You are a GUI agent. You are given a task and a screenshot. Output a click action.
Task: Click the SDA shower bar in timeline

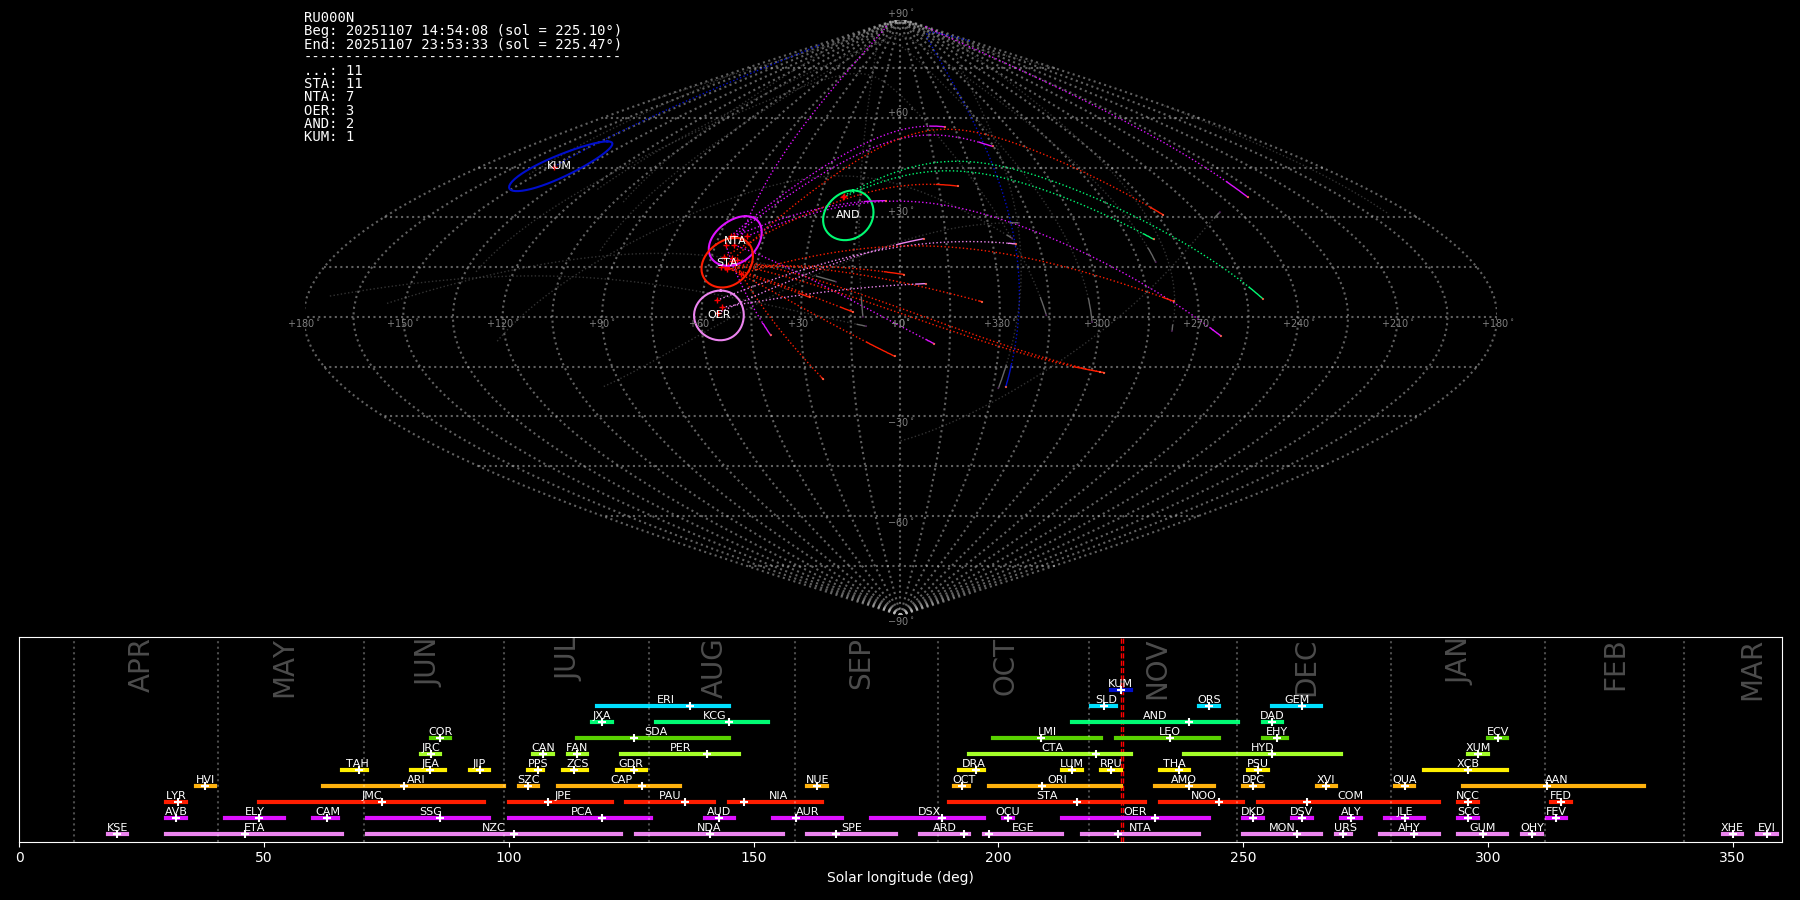pyautogui.click(x=652, y=738)
